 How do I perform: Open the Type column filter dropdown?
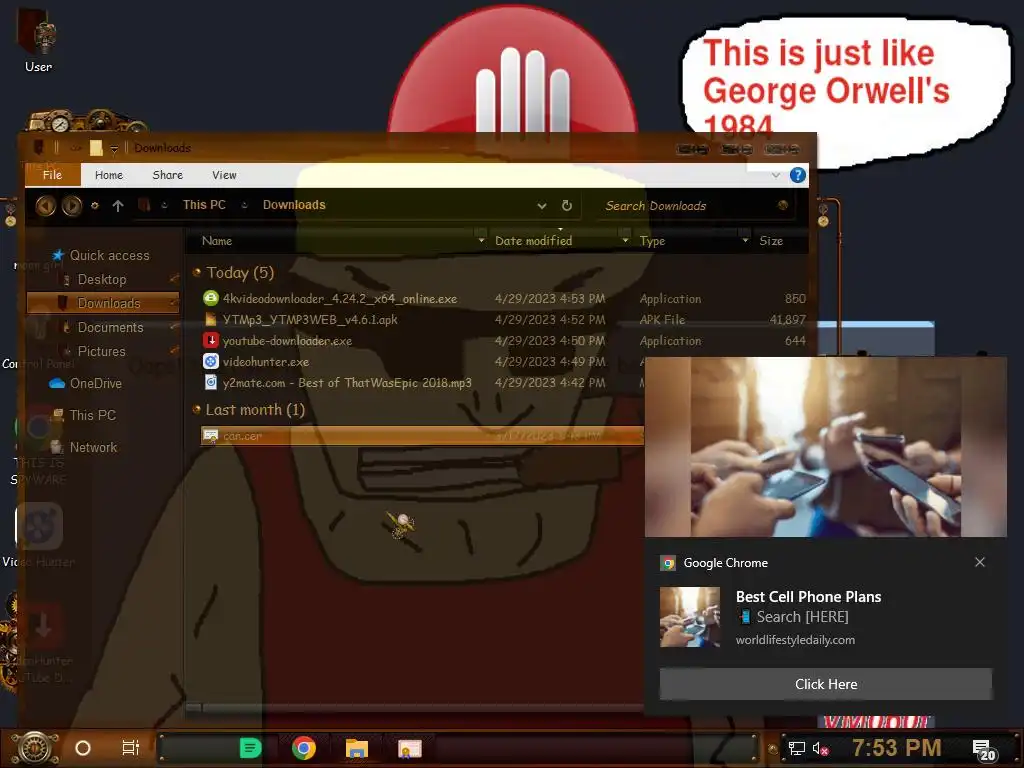(745, 241)
